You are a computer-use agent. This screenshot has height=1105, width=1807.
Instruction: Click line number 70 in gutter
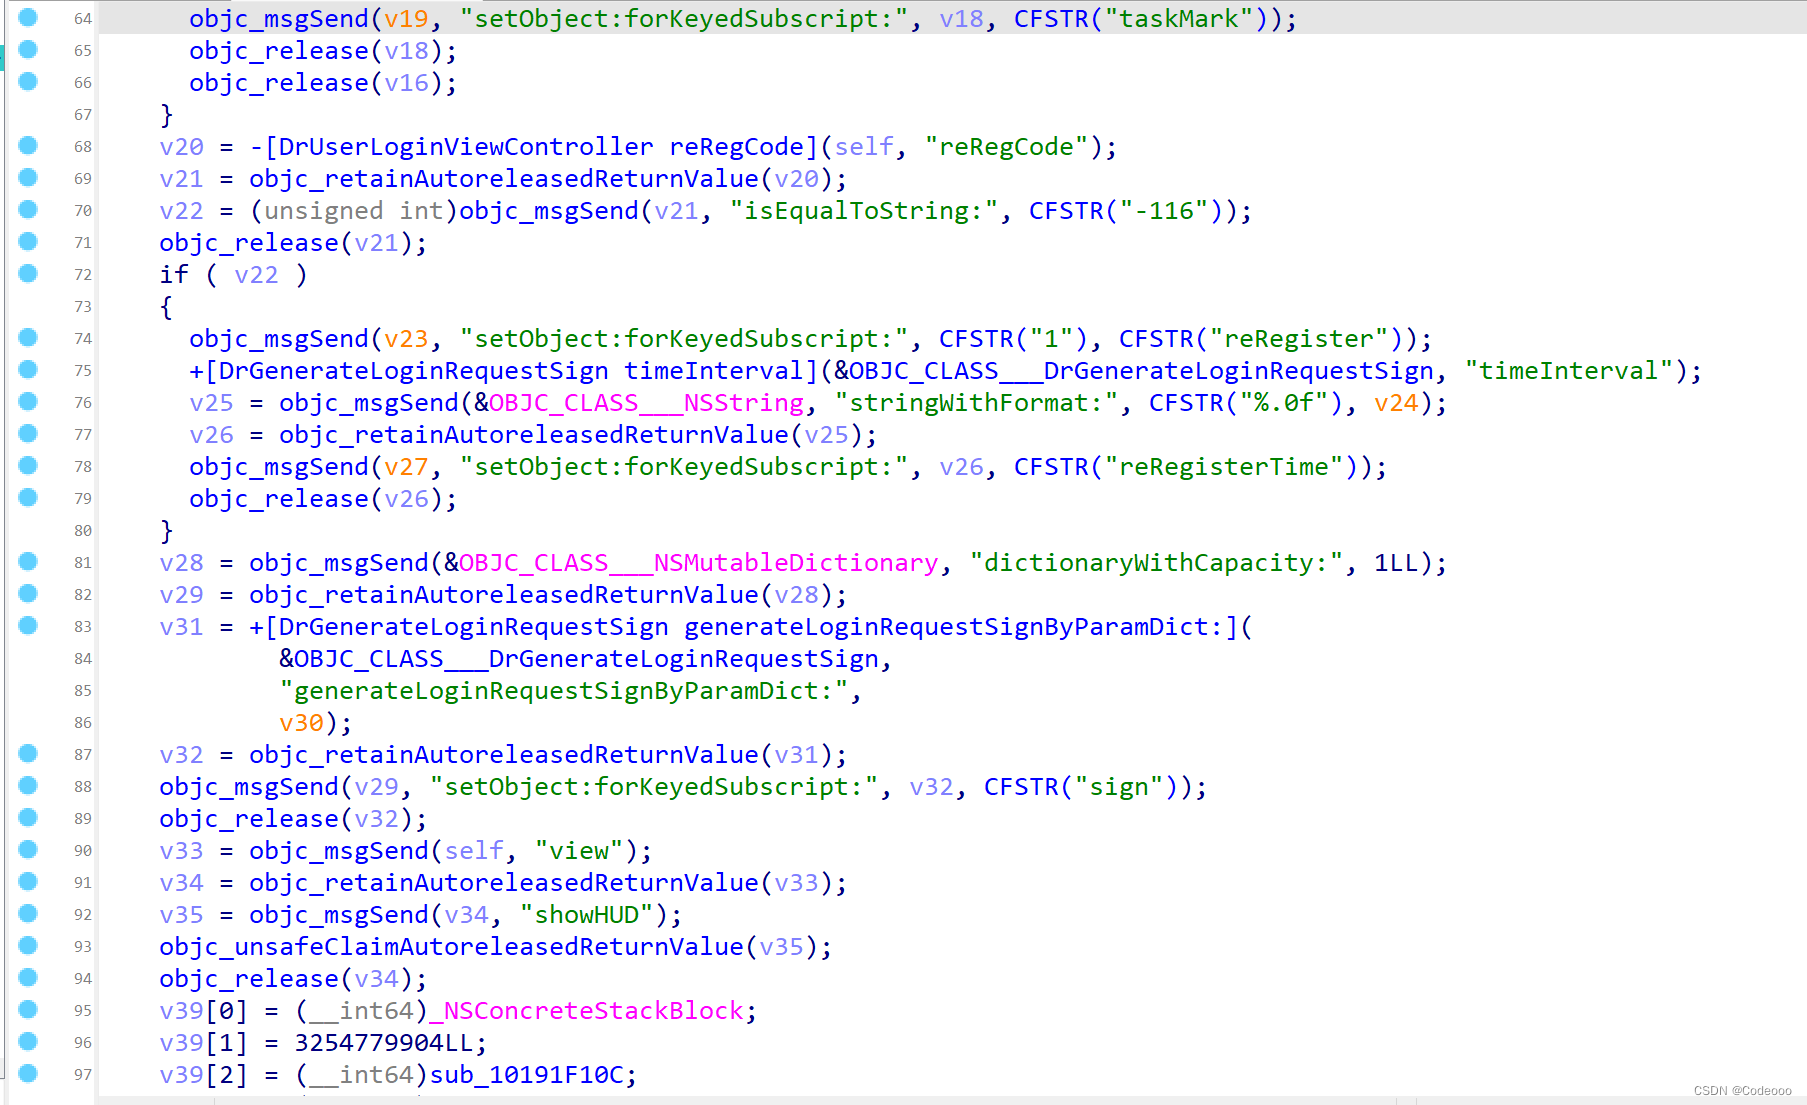[83, 211]
